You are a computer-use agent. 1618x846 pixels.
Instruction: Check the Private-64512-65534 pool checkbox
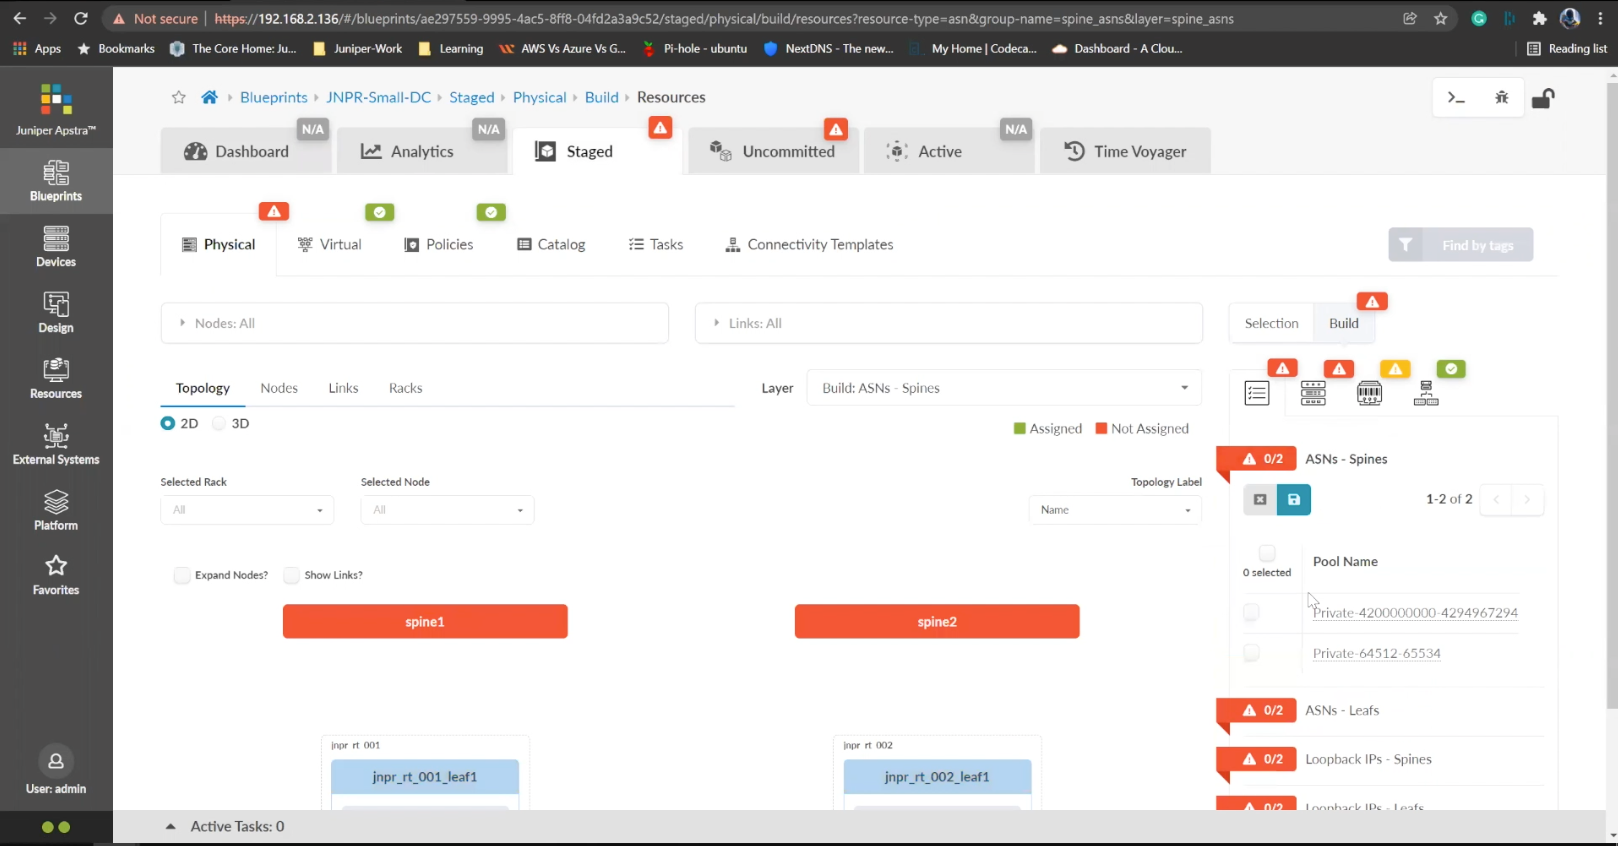pyautogui.click(x=1251, y=653)
